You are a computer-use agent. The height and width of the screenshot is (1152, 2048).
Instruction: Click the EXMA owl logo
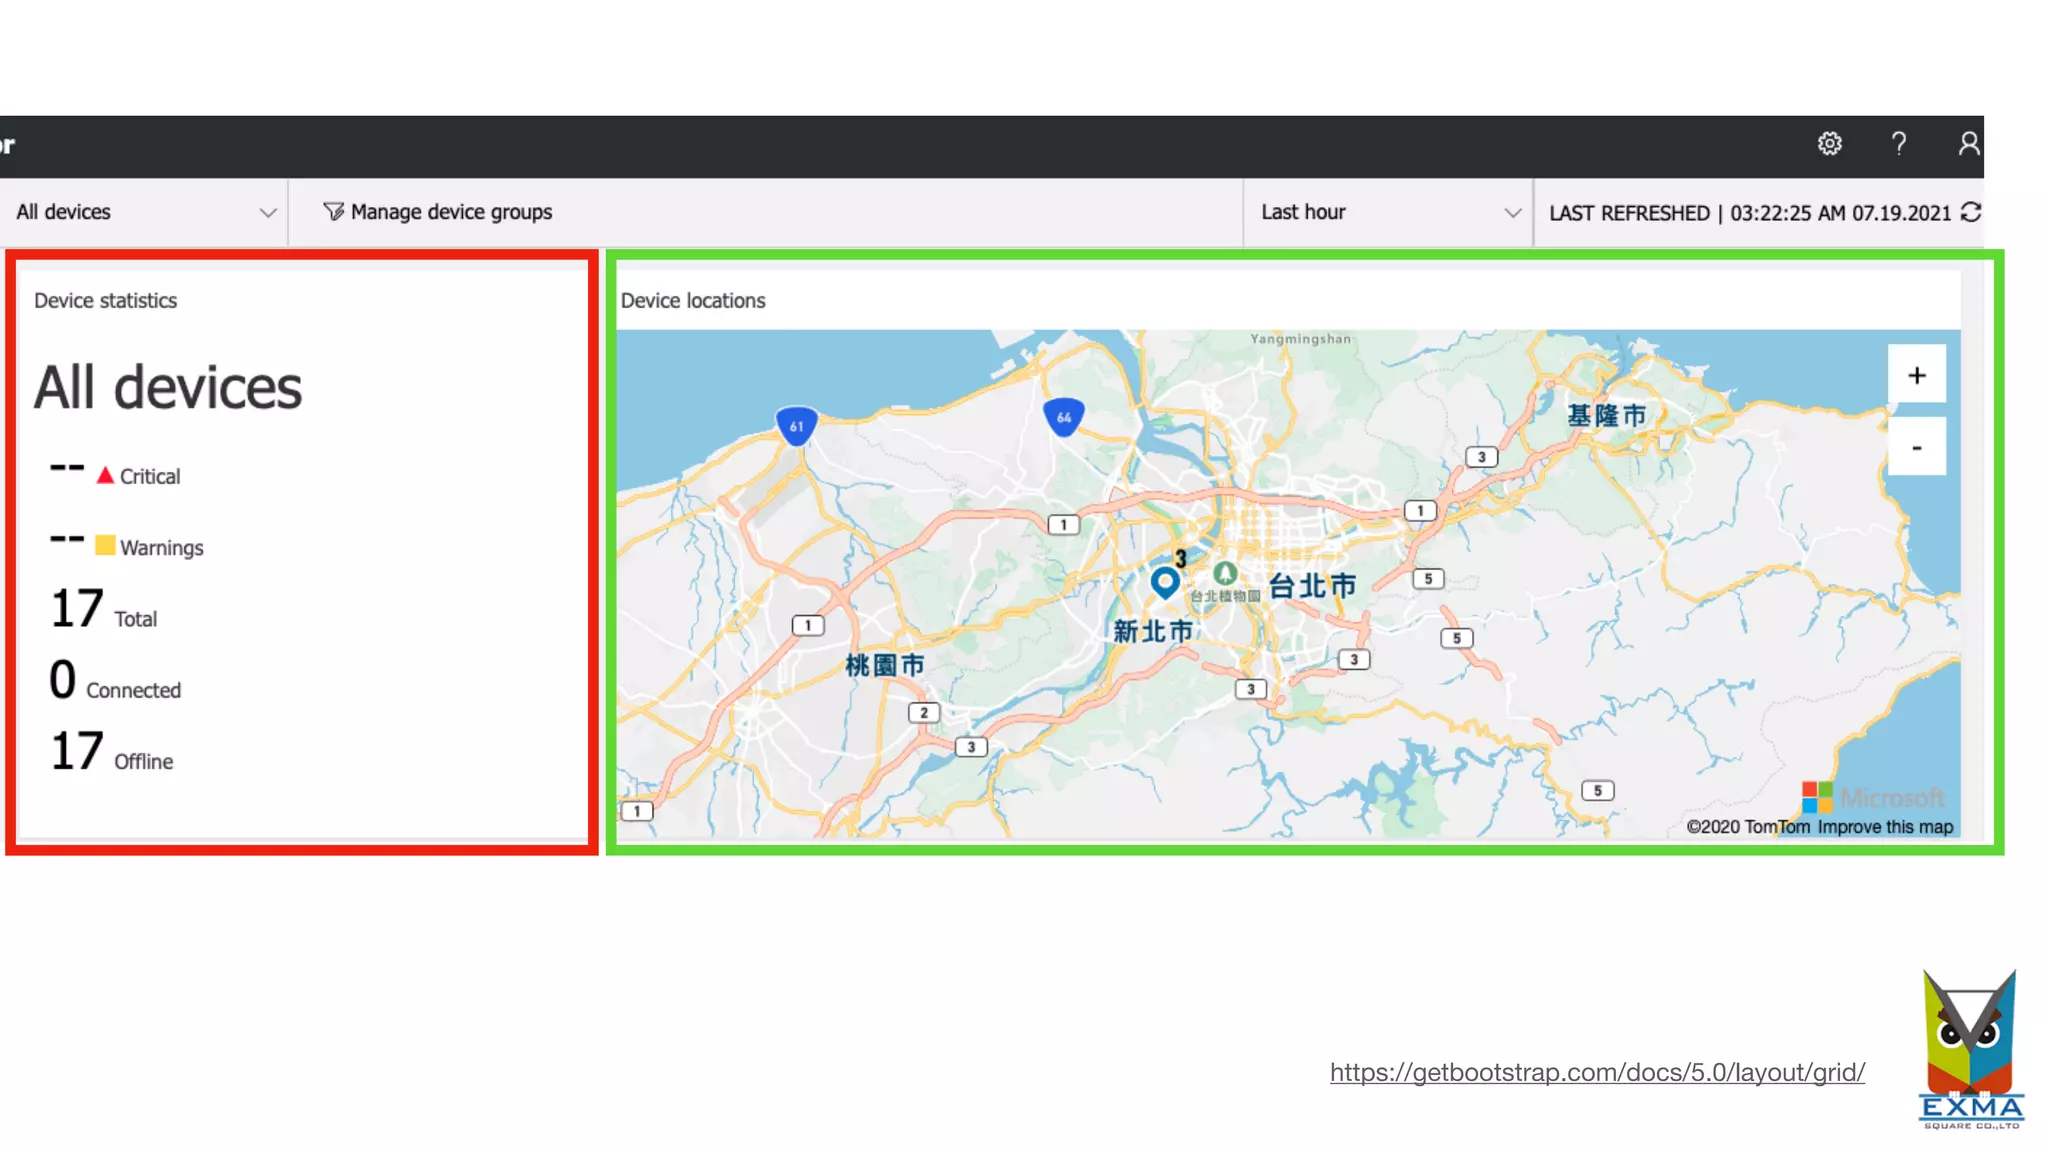(1970, 1048)
